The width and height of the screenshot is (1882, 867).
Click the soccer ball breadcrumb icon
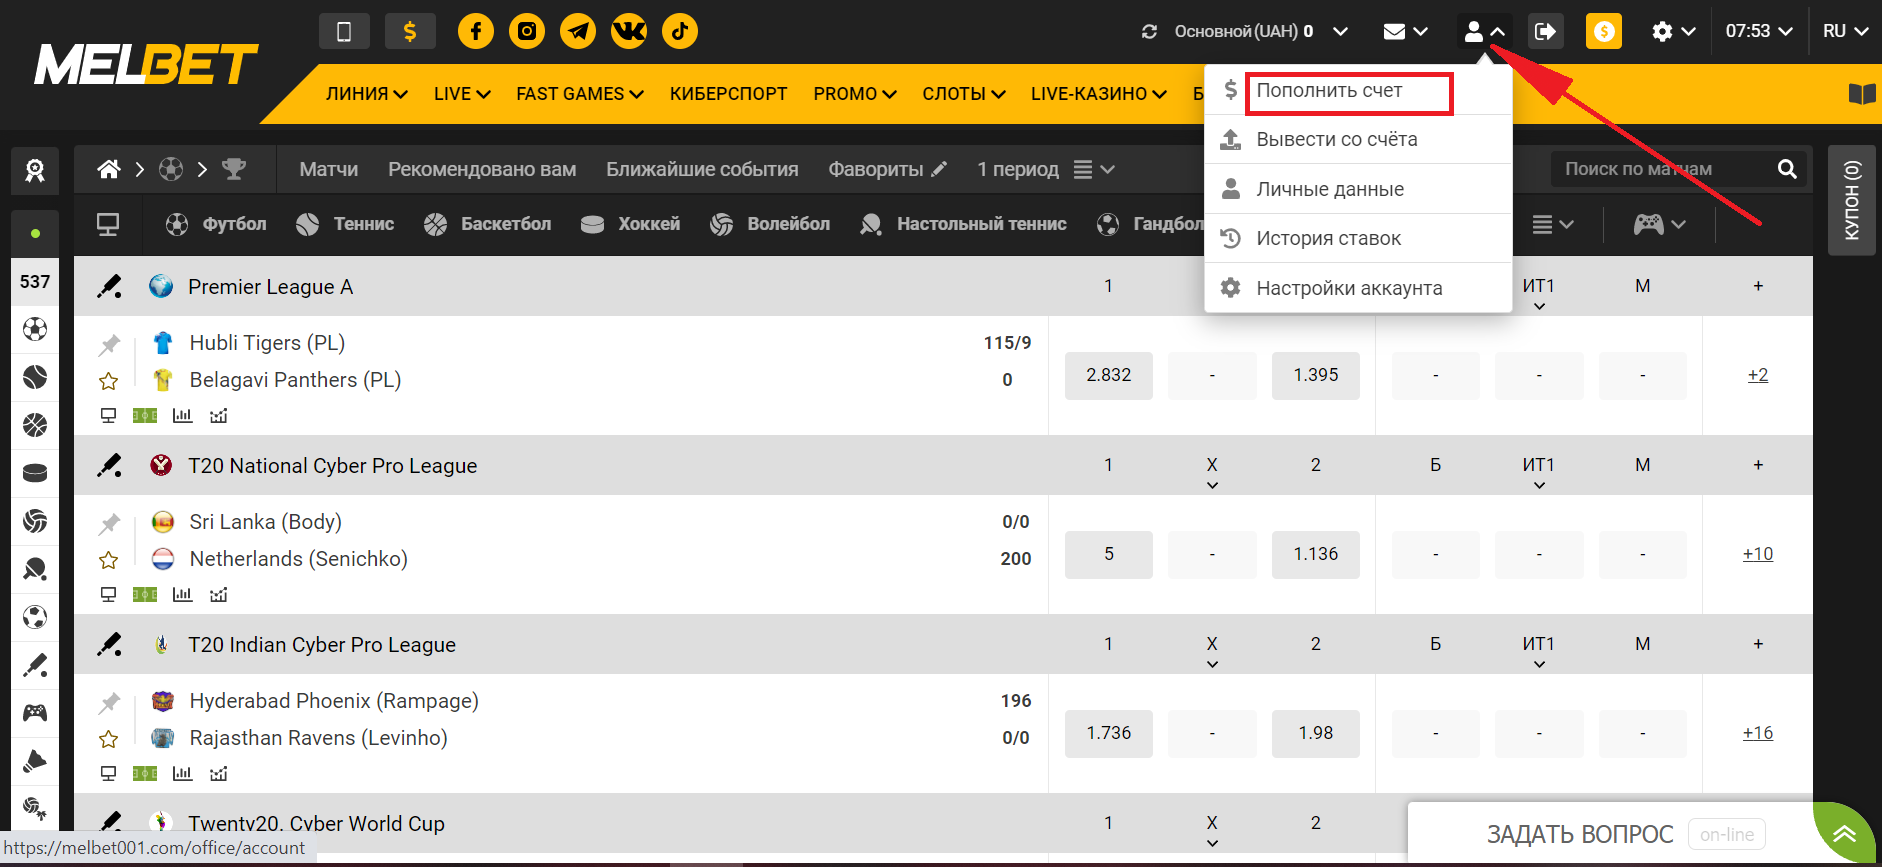click(171, 169)
